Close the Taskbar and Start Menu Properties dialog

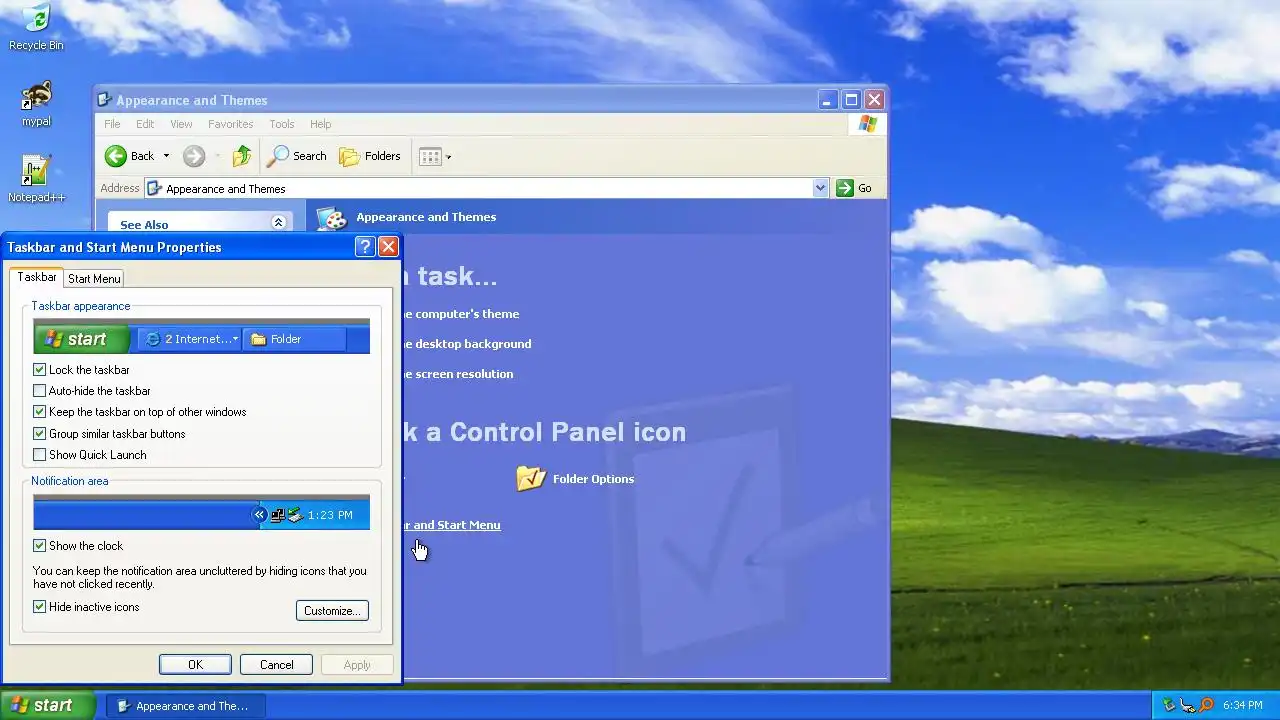point(388,247)
